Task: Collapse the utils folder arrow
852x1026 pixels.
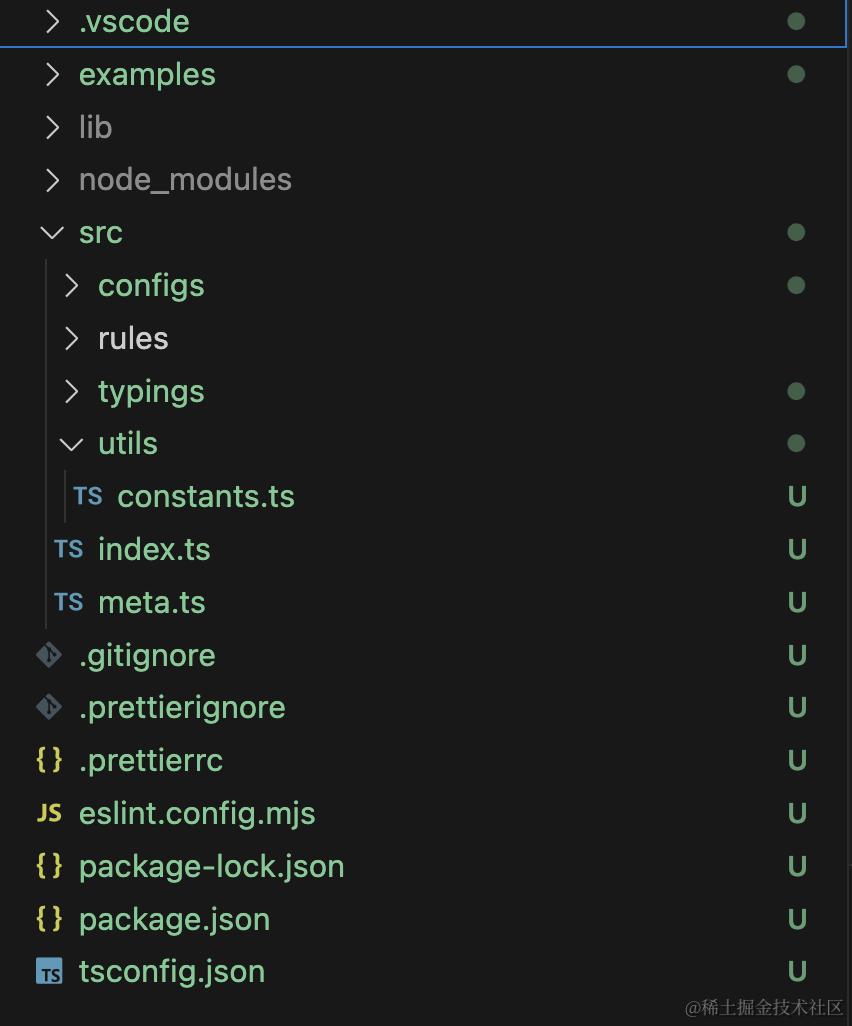Action: click(x=71, y=444)
